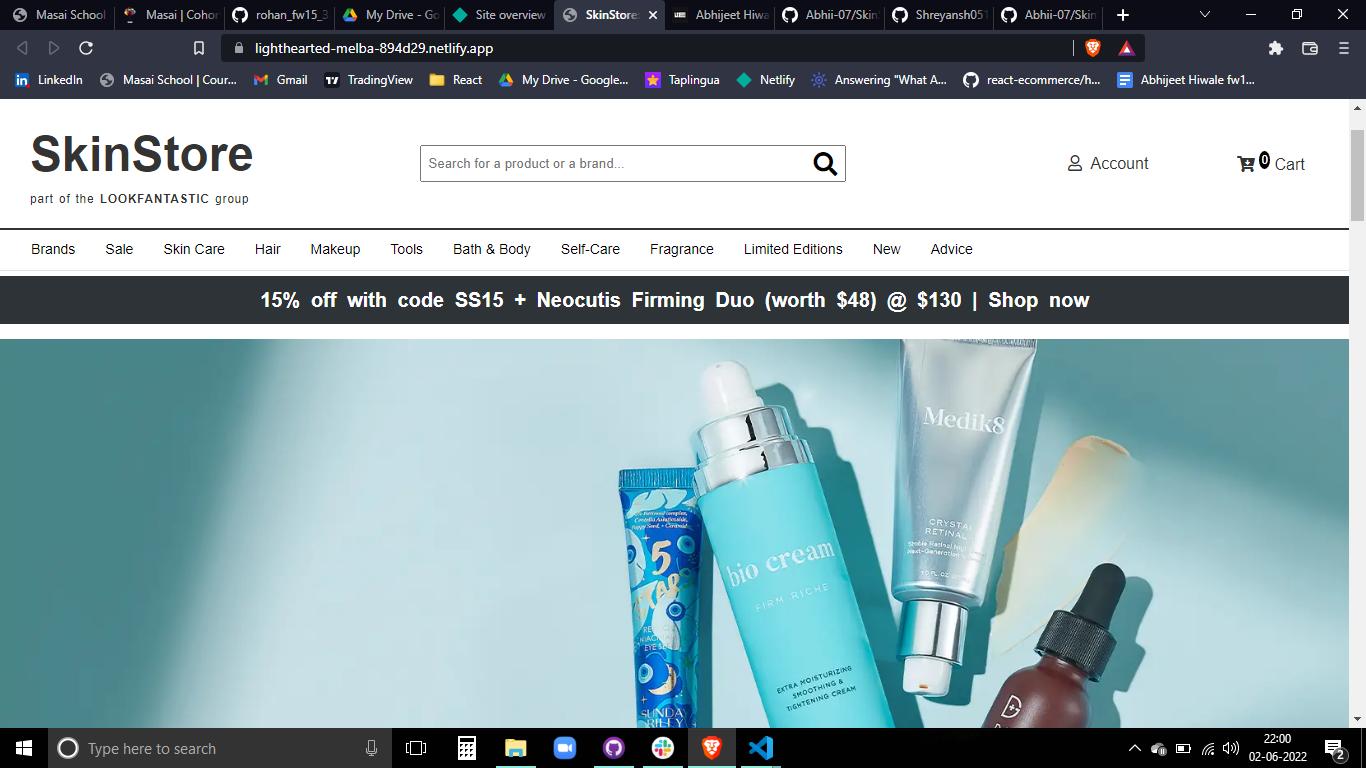This screenshot has height=768, width=1366.
Task: Open the Zoom taskbar icon
Action: click(x=565, y=748)
